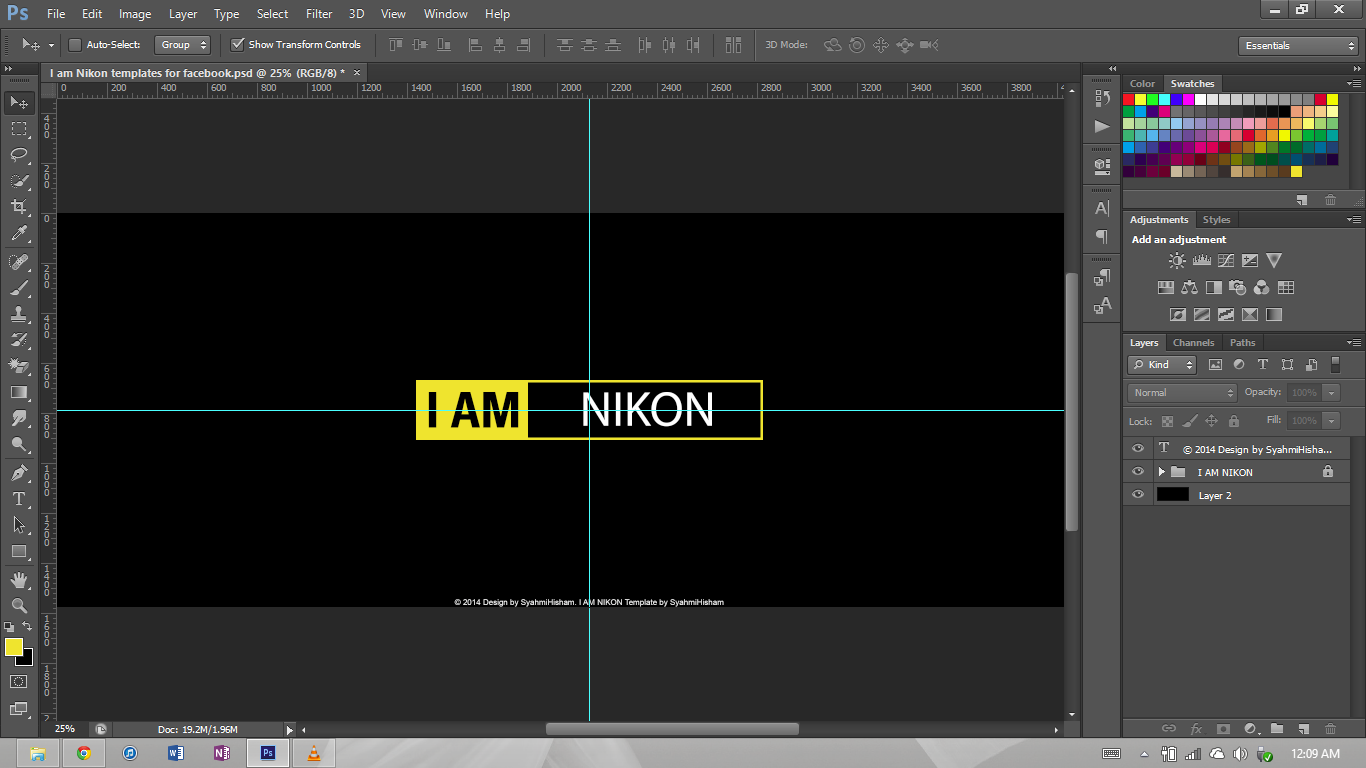Open the Character panel icon
The width and height of the screenshot is (1366, 768).
(x=1102, y=208)
